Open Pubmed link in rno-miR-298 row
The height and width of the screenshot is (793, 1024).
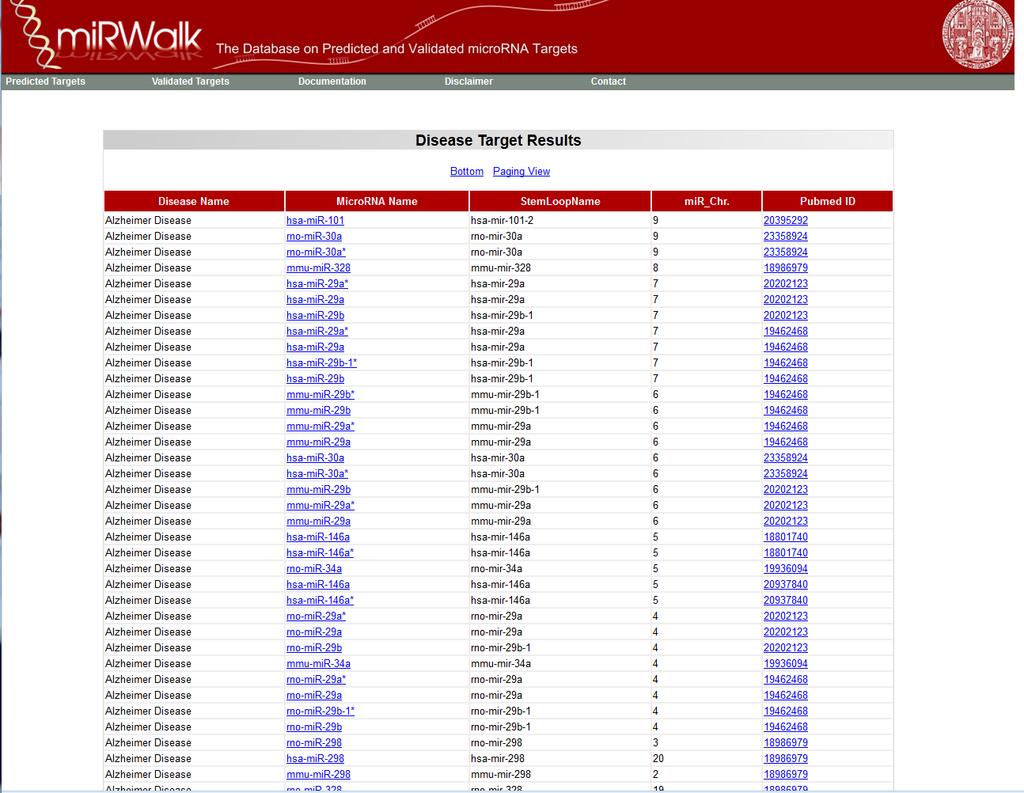tap(786, 743)
